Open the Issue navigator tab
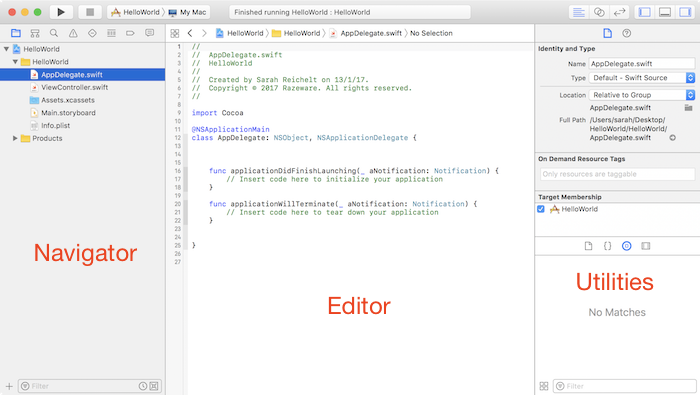 click(73, 33)
